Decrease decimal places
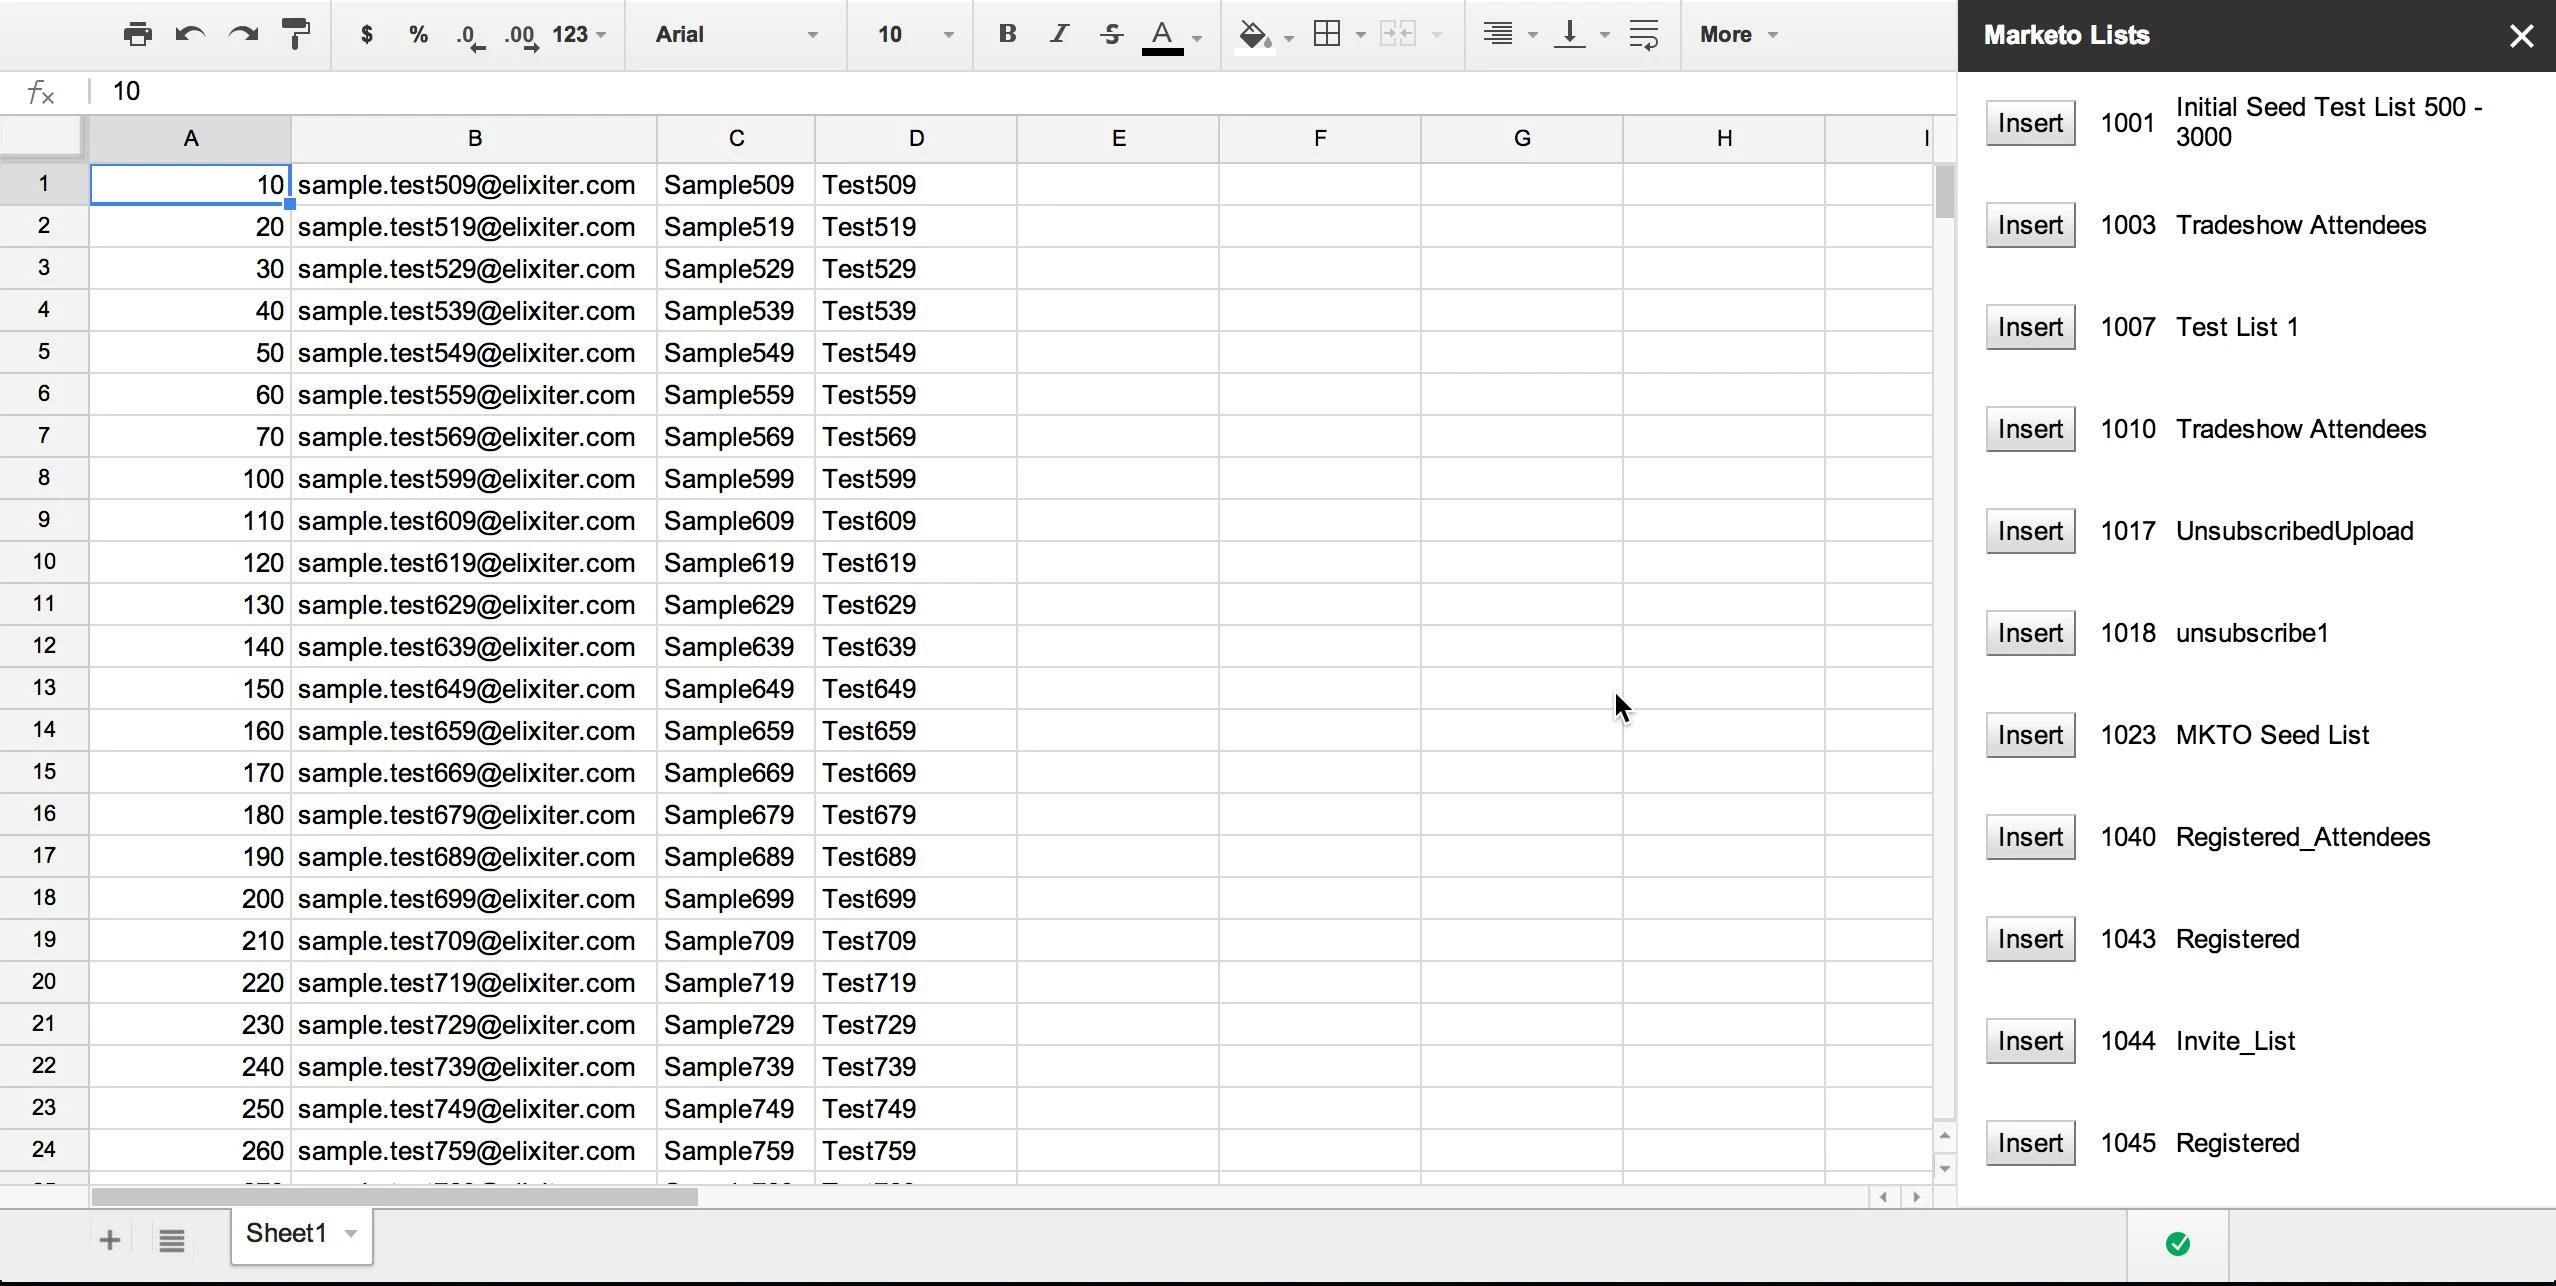 point(469,36)
